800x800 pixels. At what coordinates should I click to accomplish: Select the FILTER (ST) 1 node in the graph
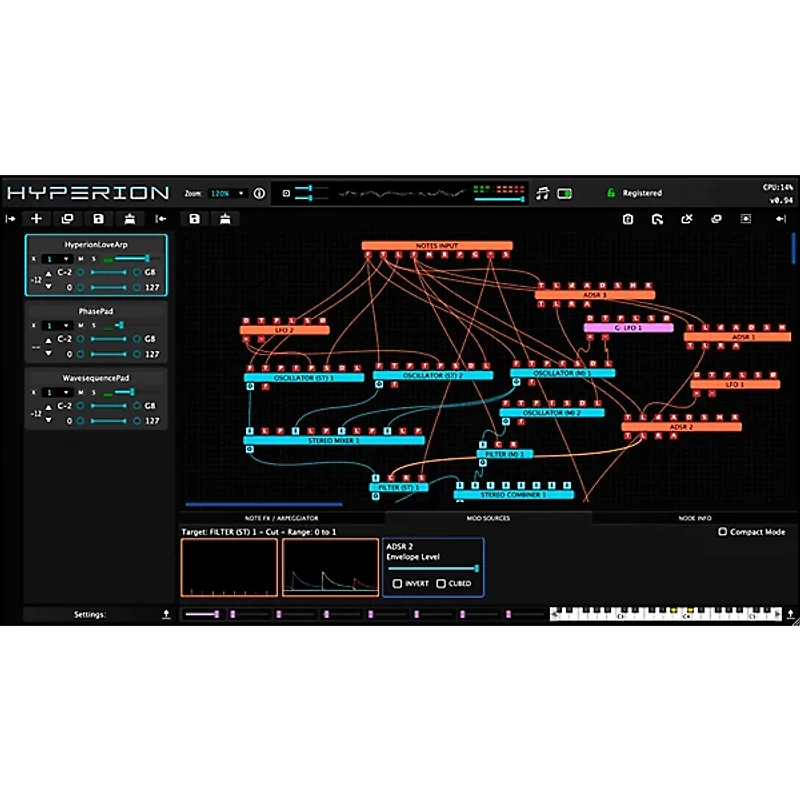(x=397, y=487)
